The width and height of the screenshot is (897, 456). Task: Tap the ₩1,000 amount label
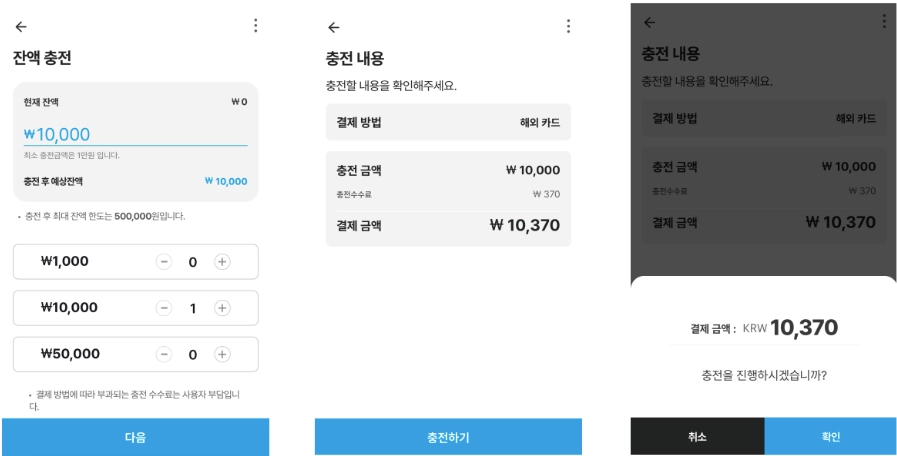click(66, 262)
